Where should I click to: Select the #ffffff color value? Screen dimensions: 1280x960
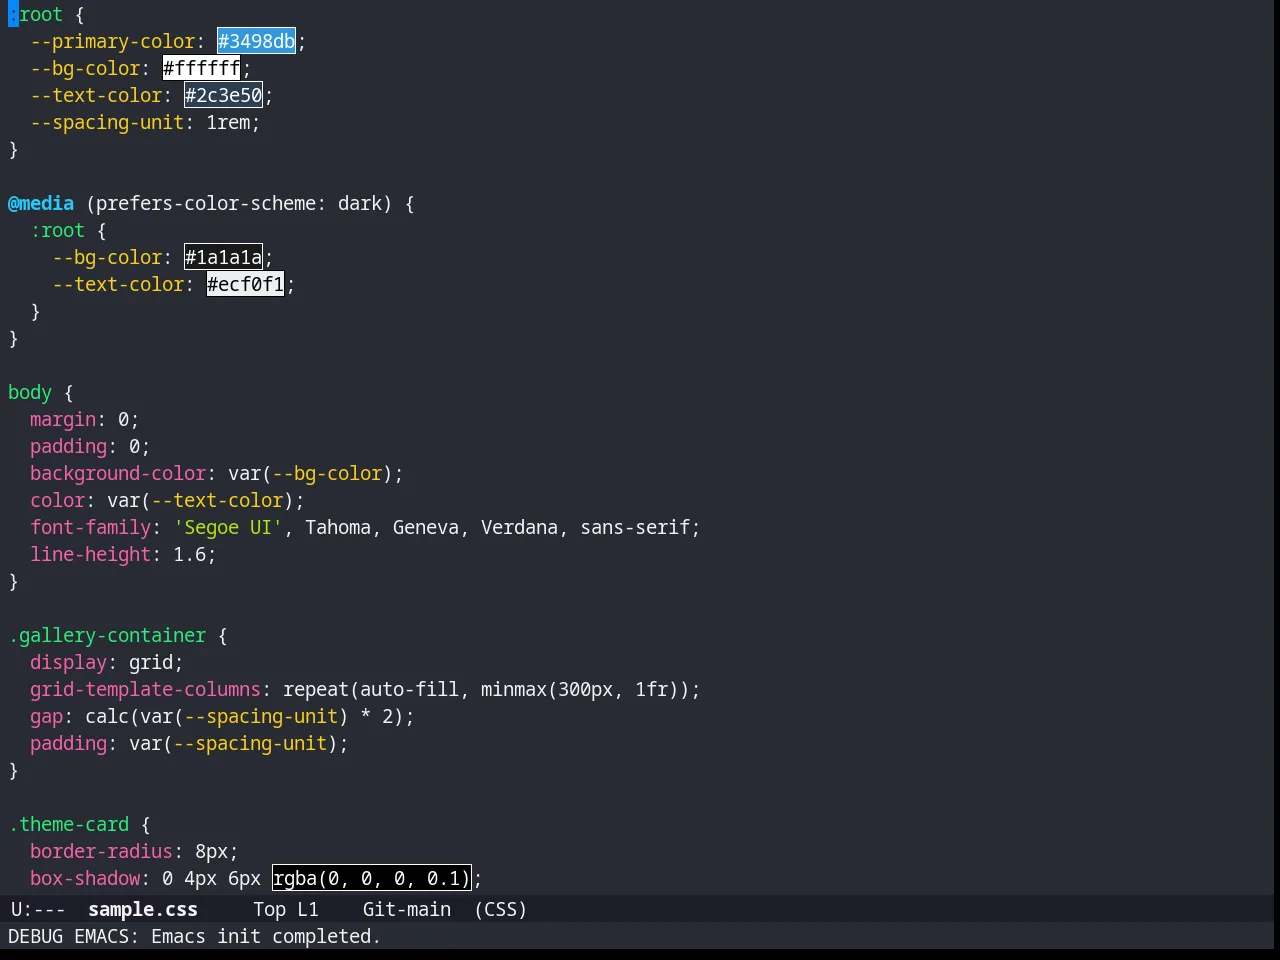(201, 68)
